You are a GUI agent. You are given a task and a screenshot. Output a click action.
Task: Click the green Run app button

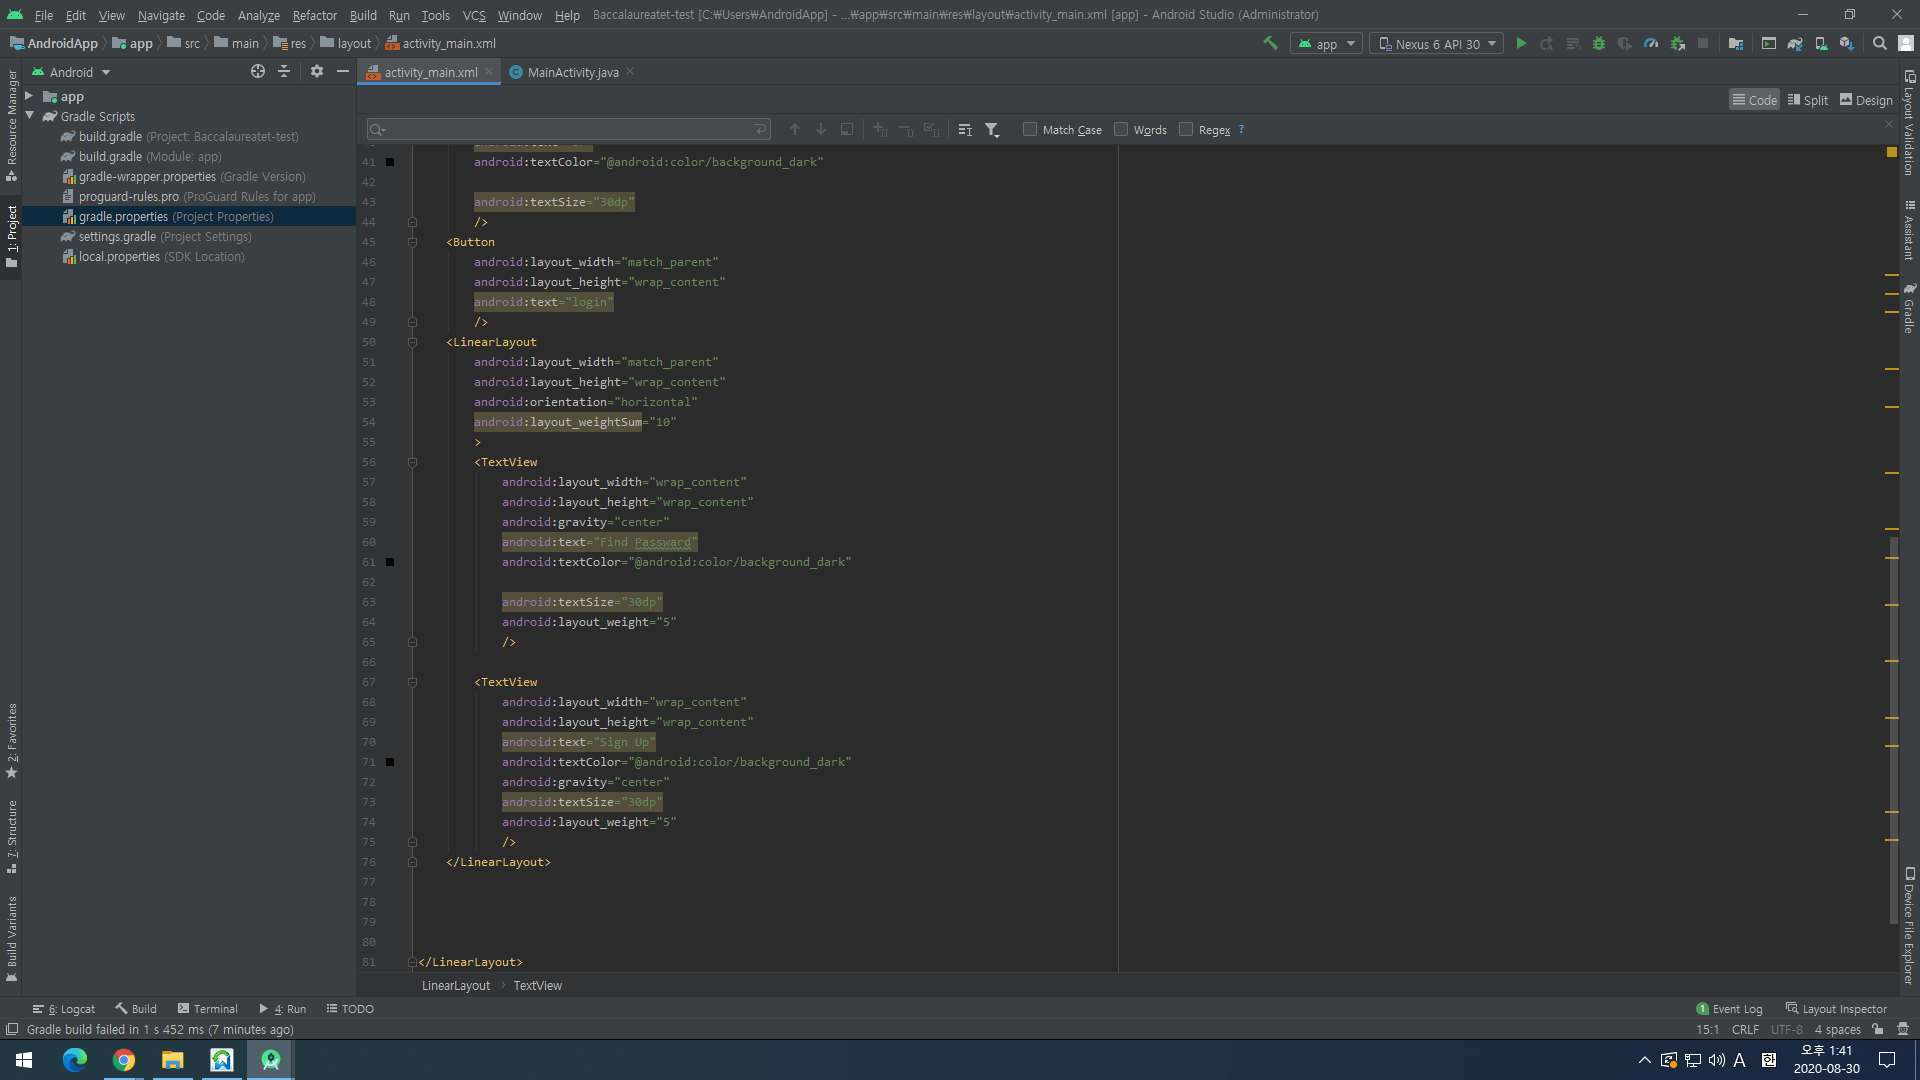pyautogui.click(x=1521, y=44)
